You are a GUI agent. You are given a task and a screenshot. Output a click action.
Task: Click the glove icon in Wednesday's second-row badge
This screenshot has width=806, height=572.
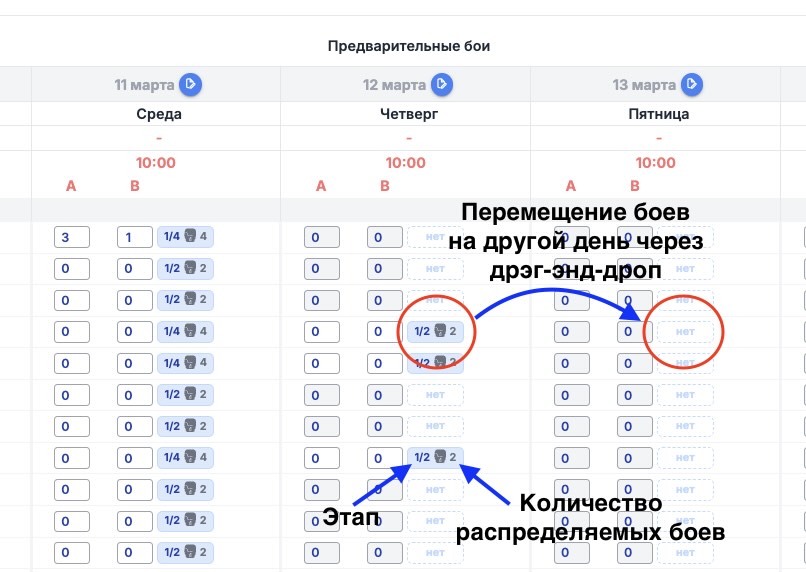point(187,269)
